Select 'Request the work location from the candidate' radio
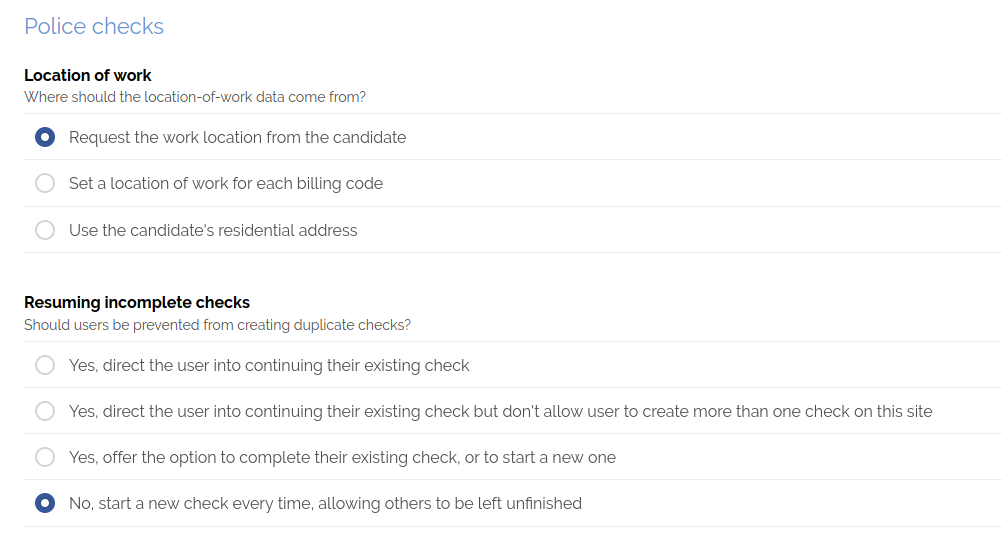Viewport: 1002px width, 547px height. point(45,137)
